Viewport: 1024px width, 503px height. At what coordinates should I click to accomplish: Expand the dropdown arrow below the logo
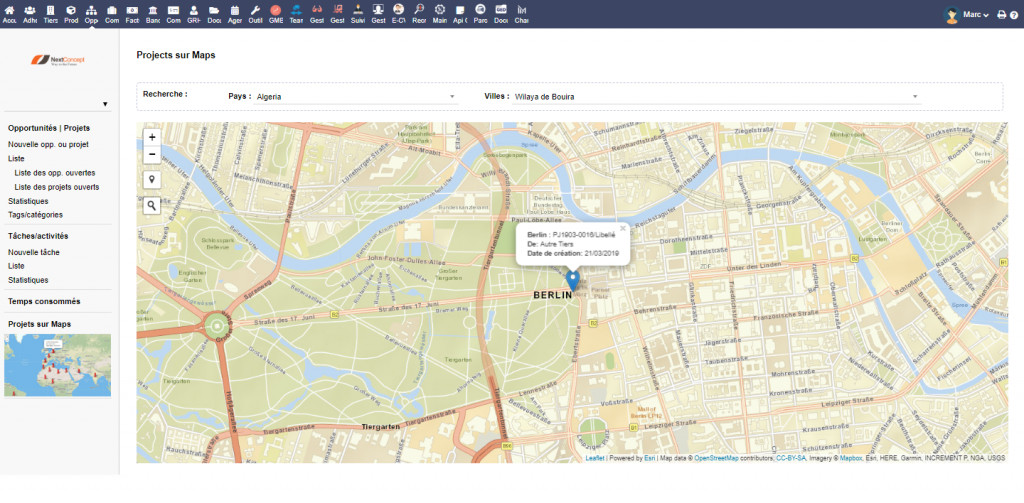[105, 104]
